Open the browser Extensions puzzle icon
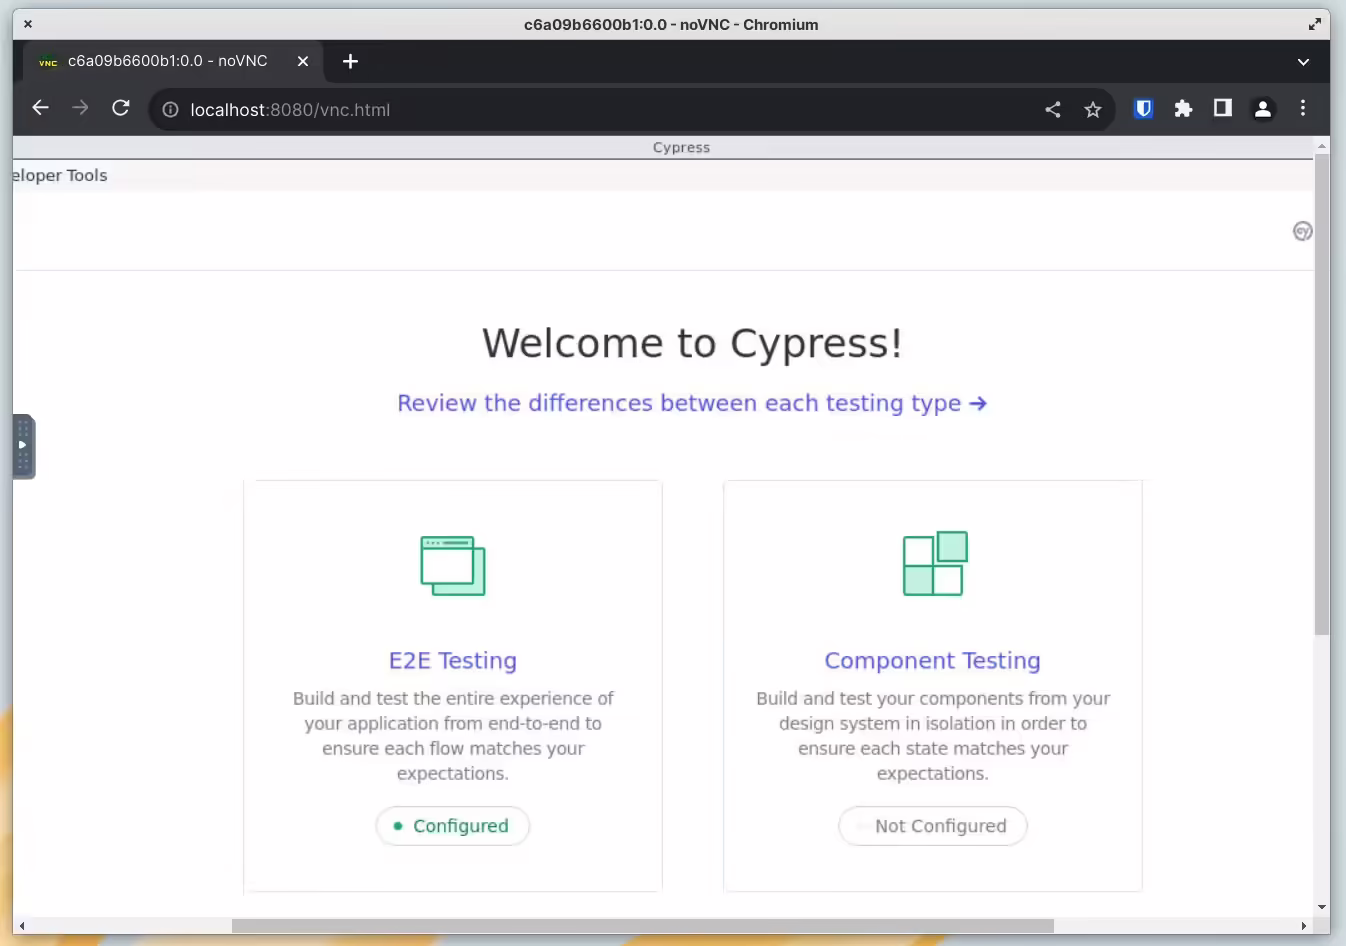1346x946 pixels. (1183, 109)
